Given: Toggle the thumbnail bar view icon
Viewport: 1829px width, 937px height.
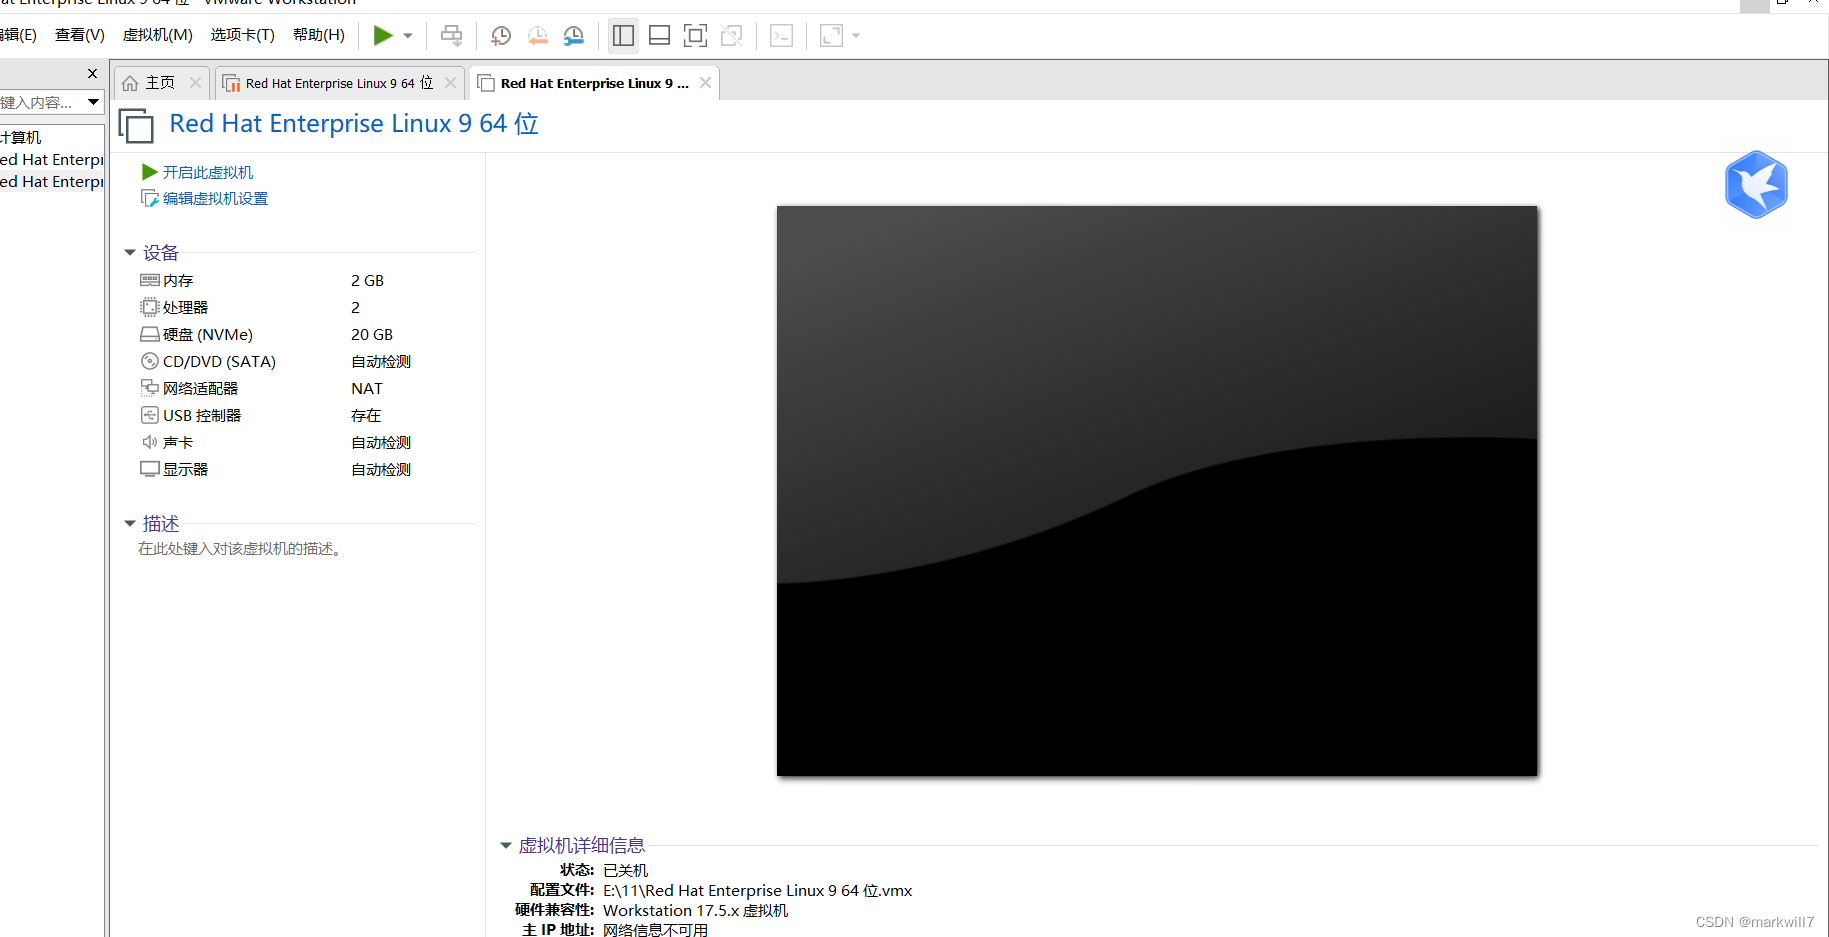Looking at the screenshot, I should click(659, 36).
